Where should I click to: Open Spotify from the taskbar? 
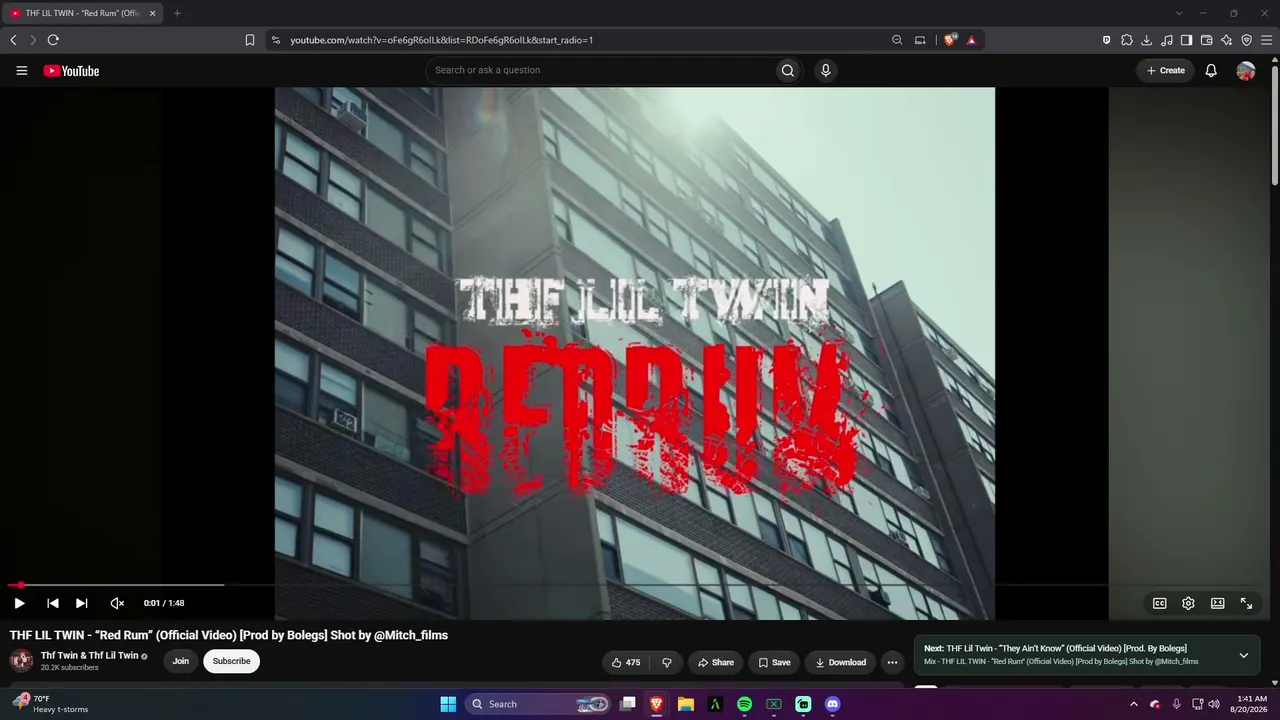pyautogui.click(x=744, y=704)
